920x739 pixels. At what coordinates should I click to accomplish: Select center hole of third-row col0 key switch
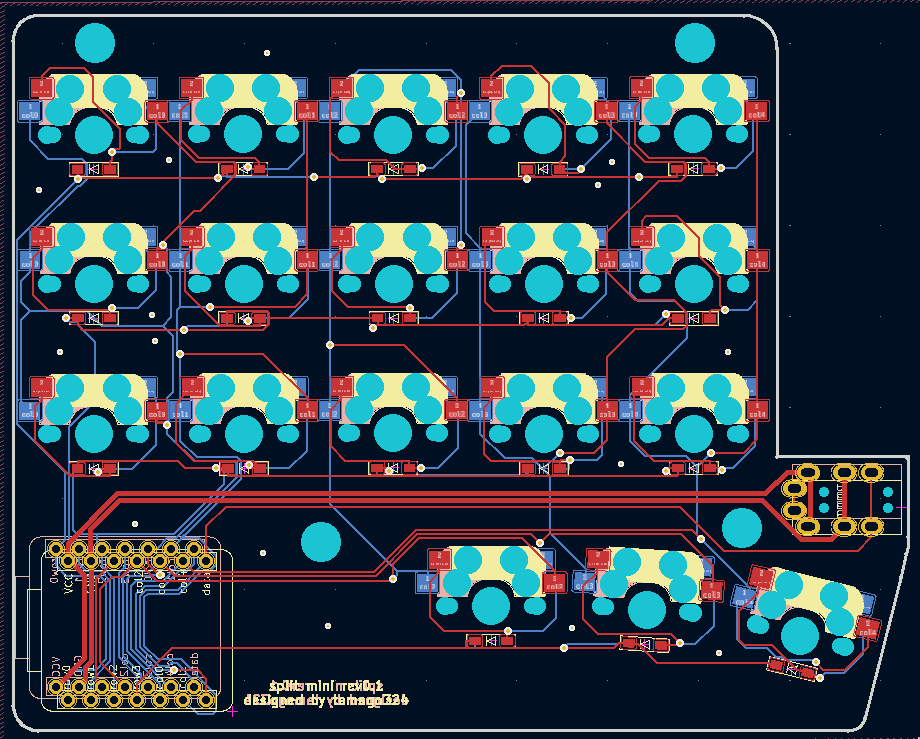pyautogui.click(x=94, y=434)
